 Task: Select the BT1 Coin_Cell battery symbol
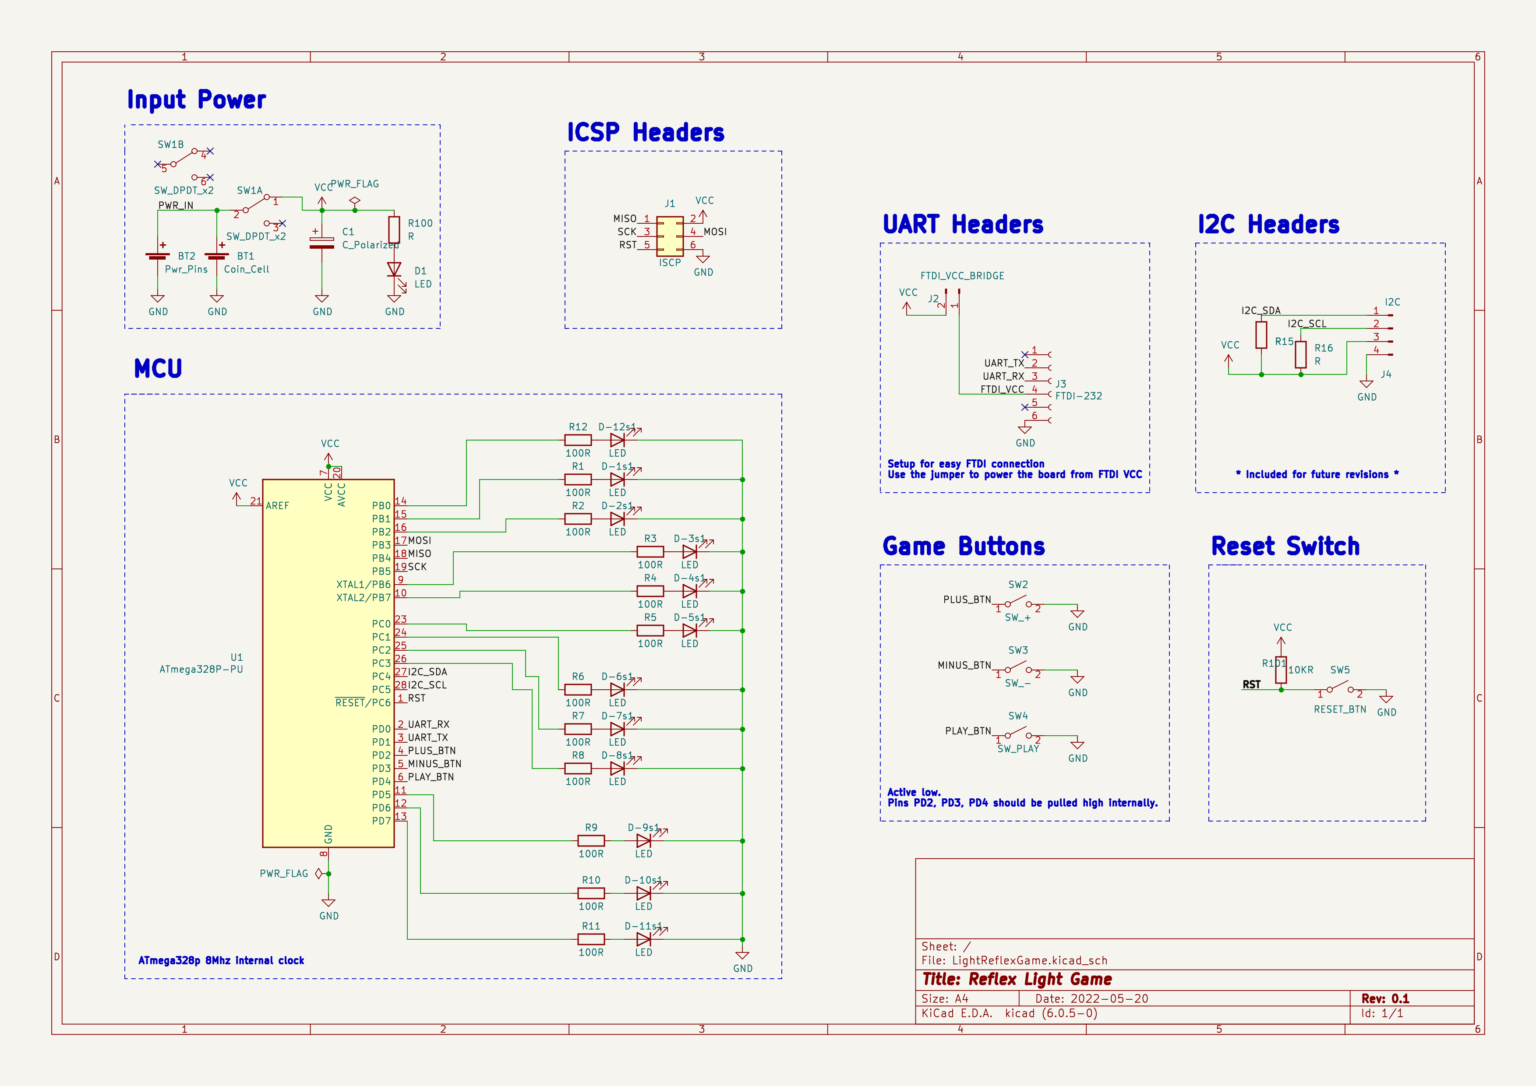pyautogui.click(x=217, y=256)
